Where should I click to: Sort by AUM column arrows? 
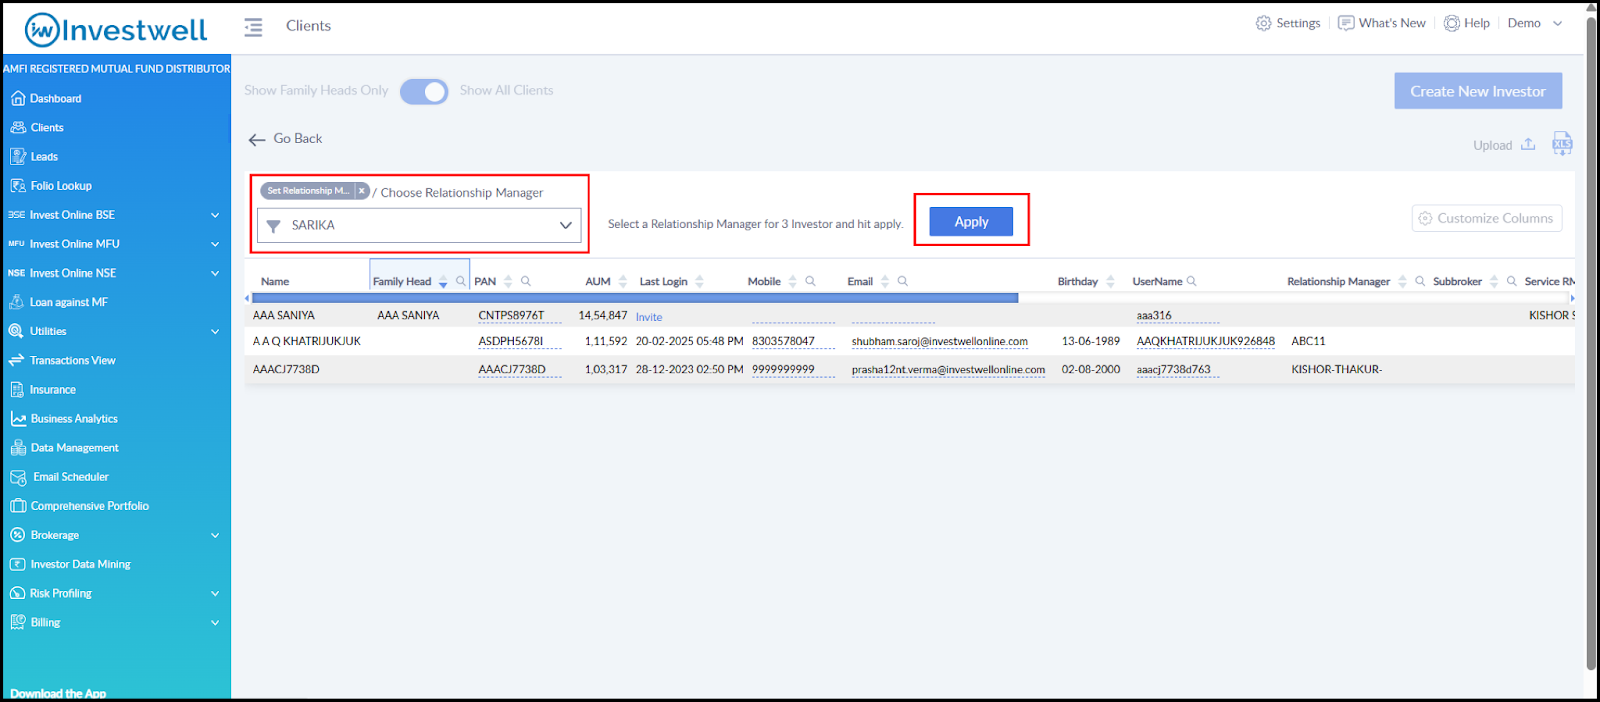[623, 281]
